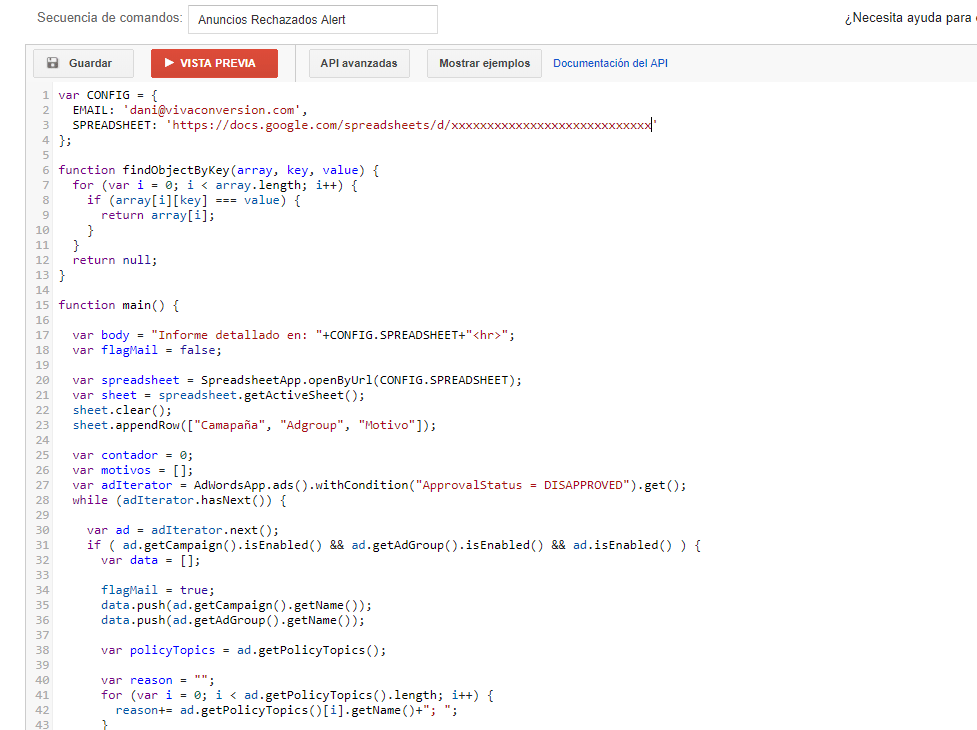Click the play triangle icon in VISTA PREVIA
Screen dimensions: 977x730
pyautogui.click(x=169, y=63)
